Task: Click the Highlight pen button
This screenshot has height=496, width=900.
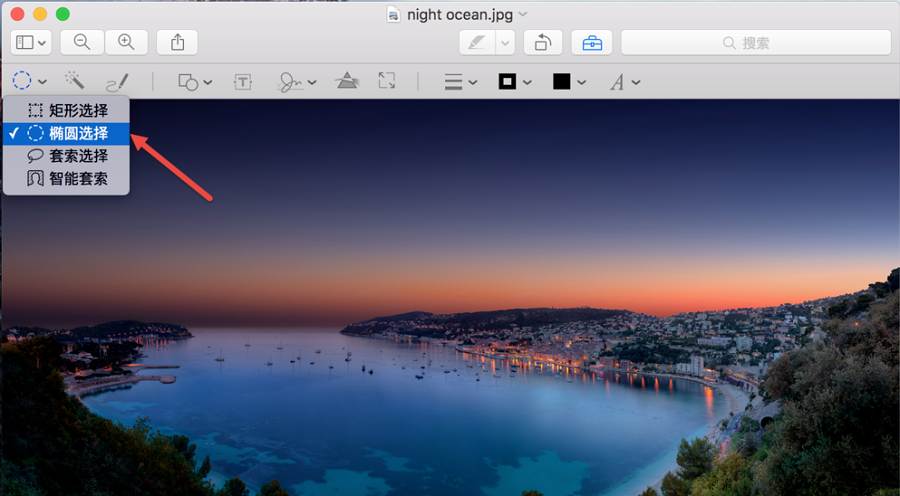Action: click(x=478, y=42)
